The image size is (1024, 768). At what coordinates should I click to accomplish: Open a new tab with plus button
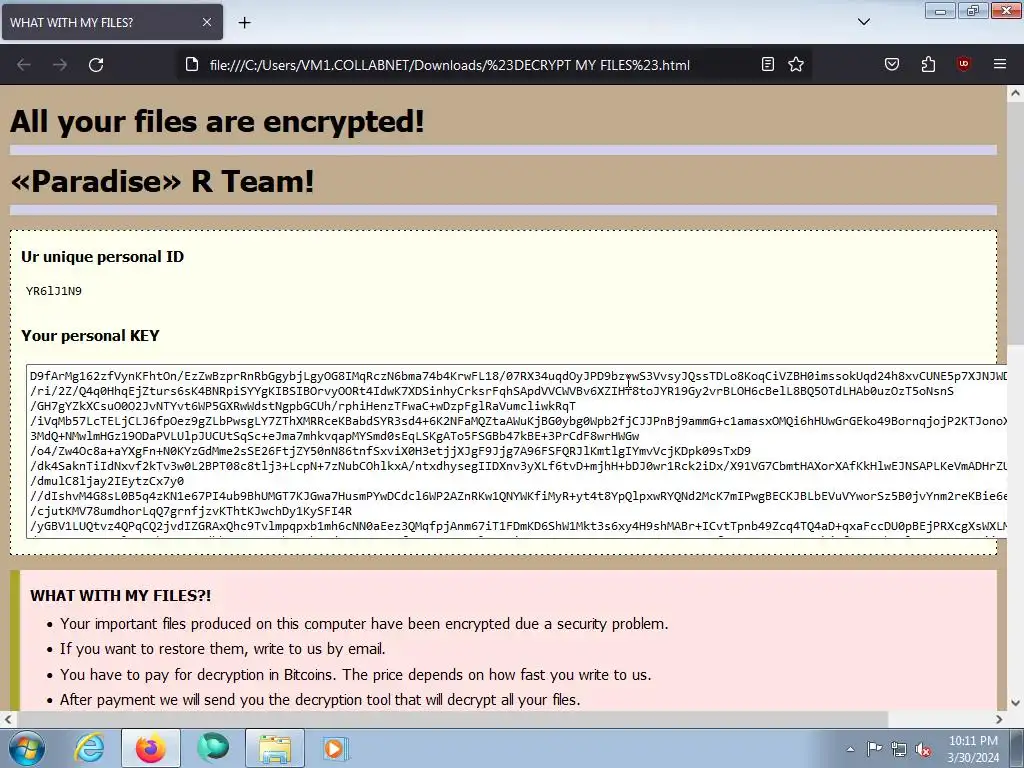point(244,23)
